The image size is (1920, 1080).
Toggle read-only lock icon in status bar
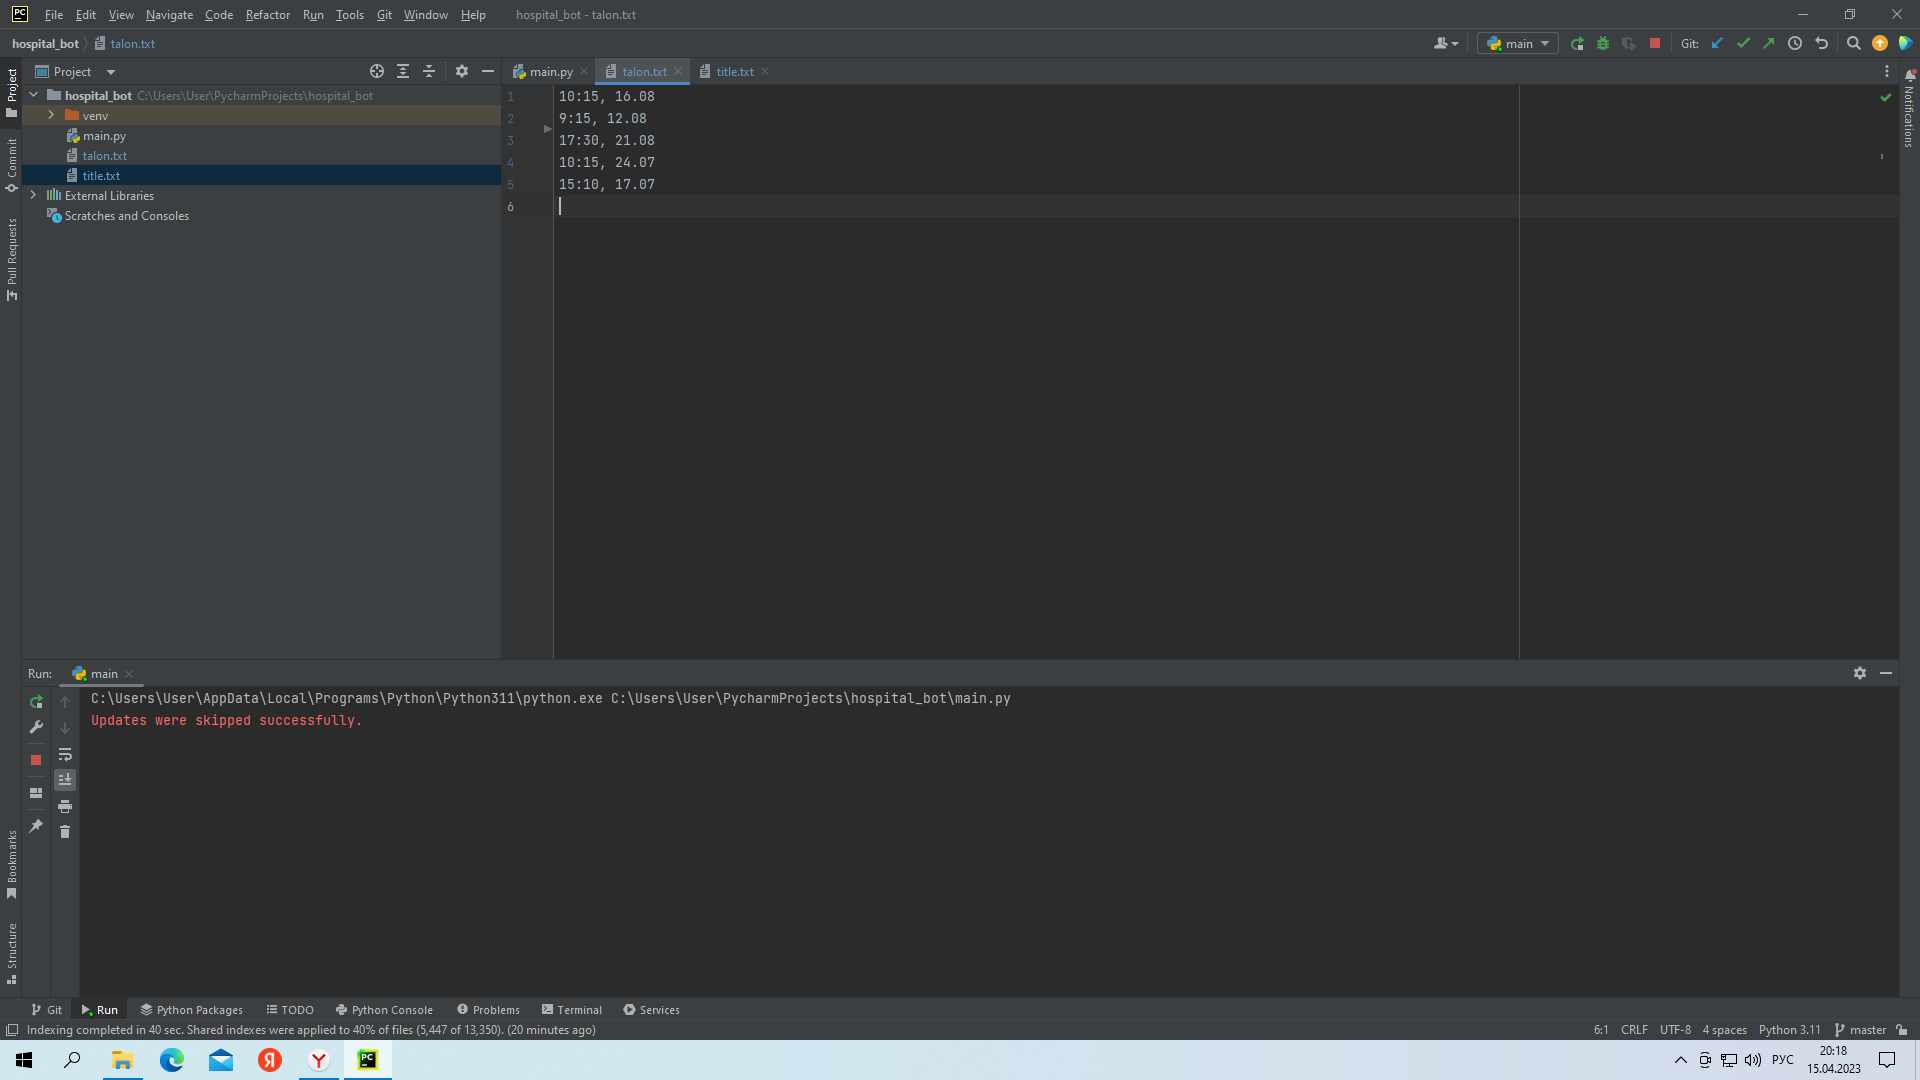[x=1902, y=1030]
